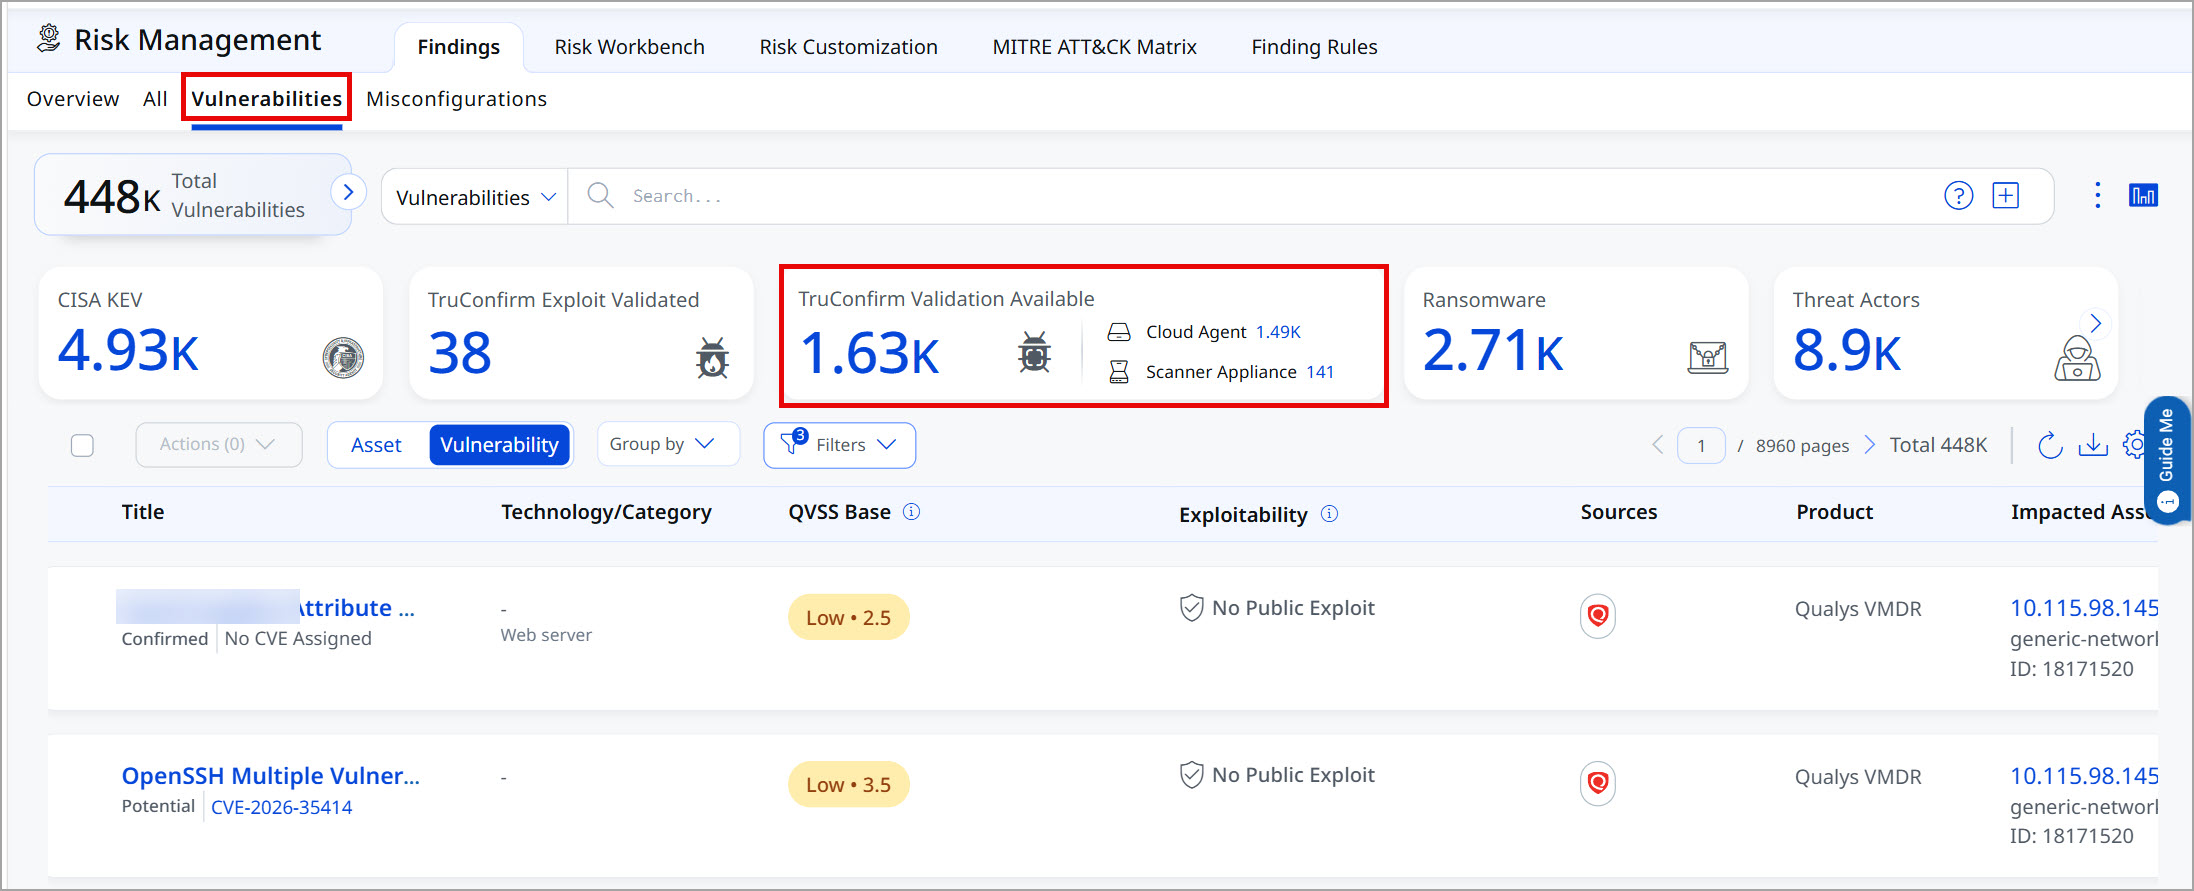This screenshot has width=2194, height=891.
Task: Open the OpenSSH Multiple Vulner... finding
Action: (270, 776)
